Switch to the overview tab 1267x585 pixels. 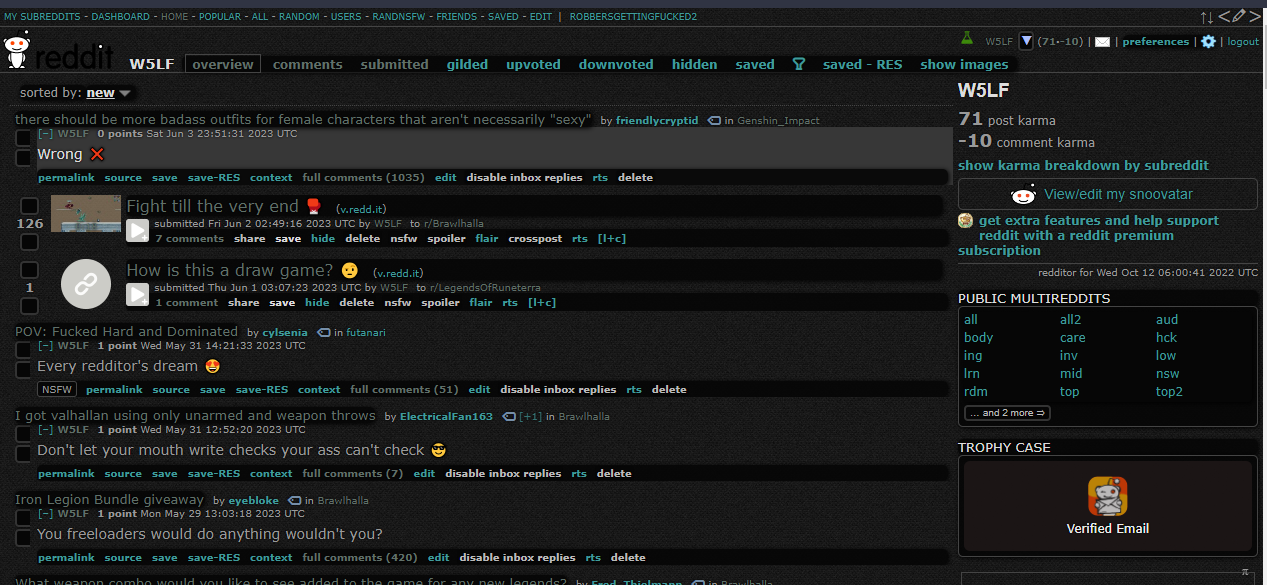223,64
